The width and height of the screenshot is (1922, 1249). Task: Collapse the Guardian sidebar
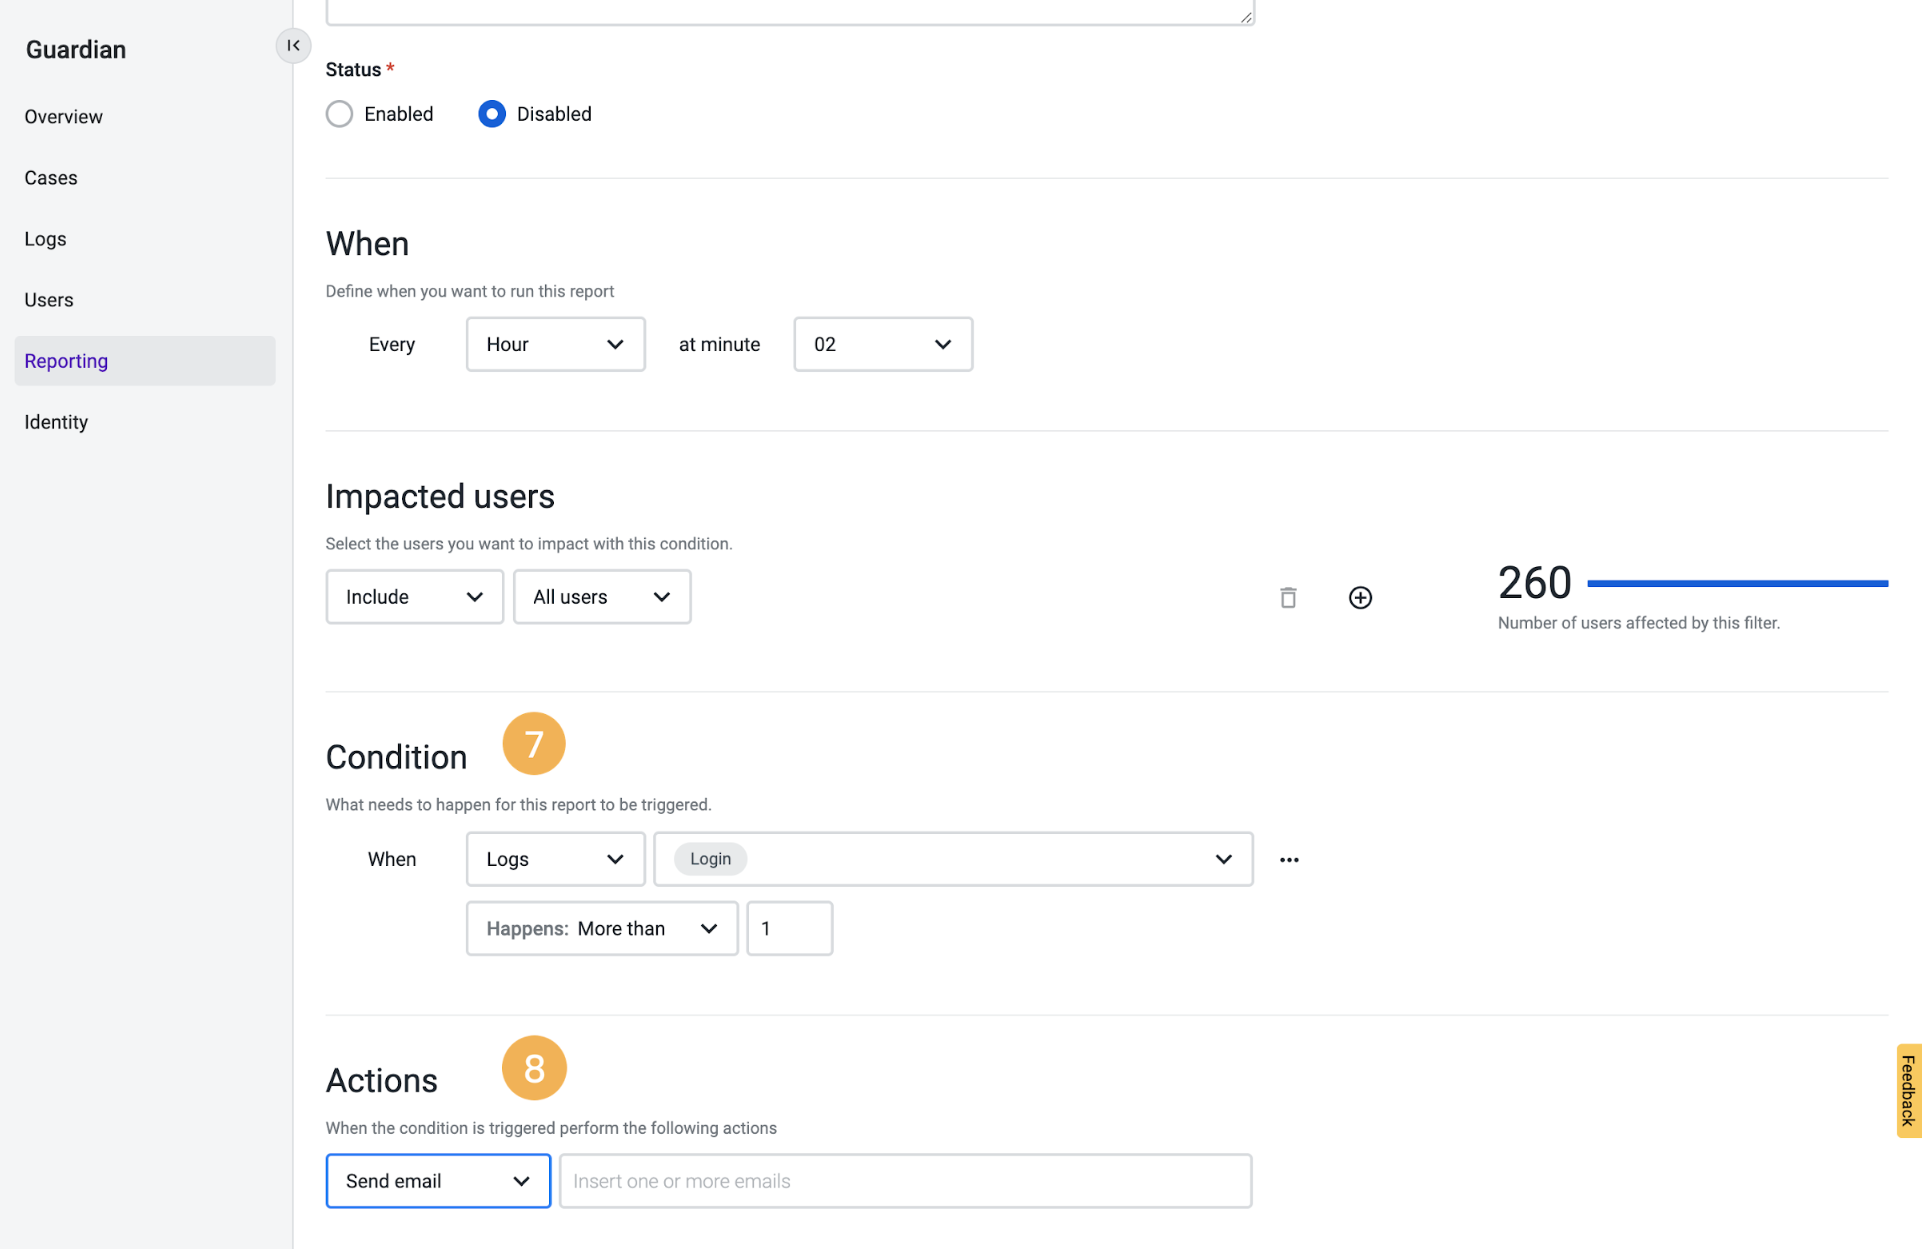click(292, 45)
